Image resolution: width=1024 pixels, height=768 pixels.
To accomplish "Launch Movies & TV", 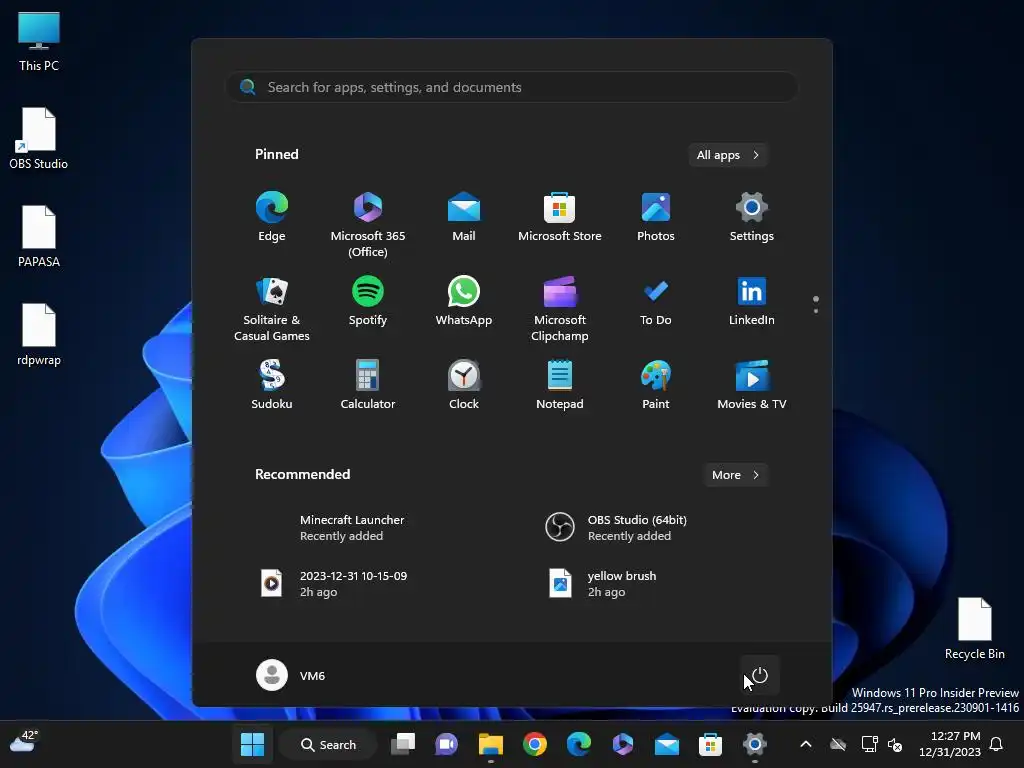I will coord(752,385).
